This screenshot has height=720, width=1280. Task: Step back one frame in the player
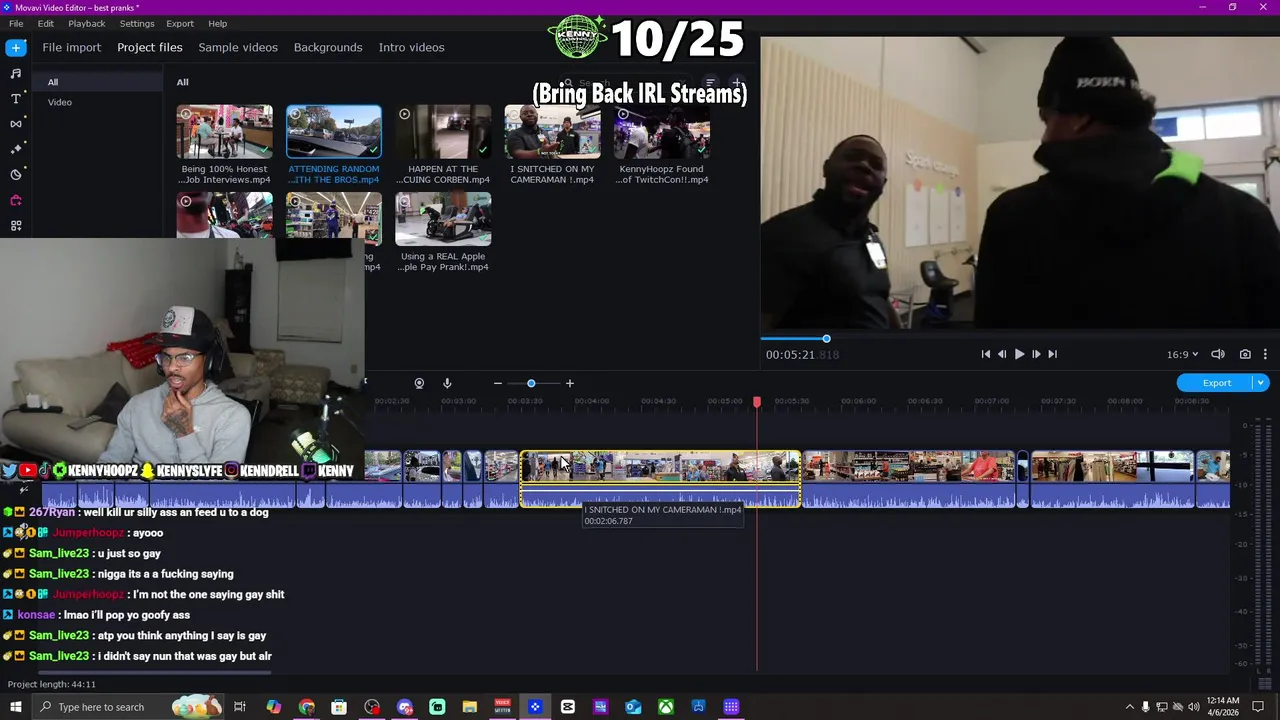[x=1002, y=354]
